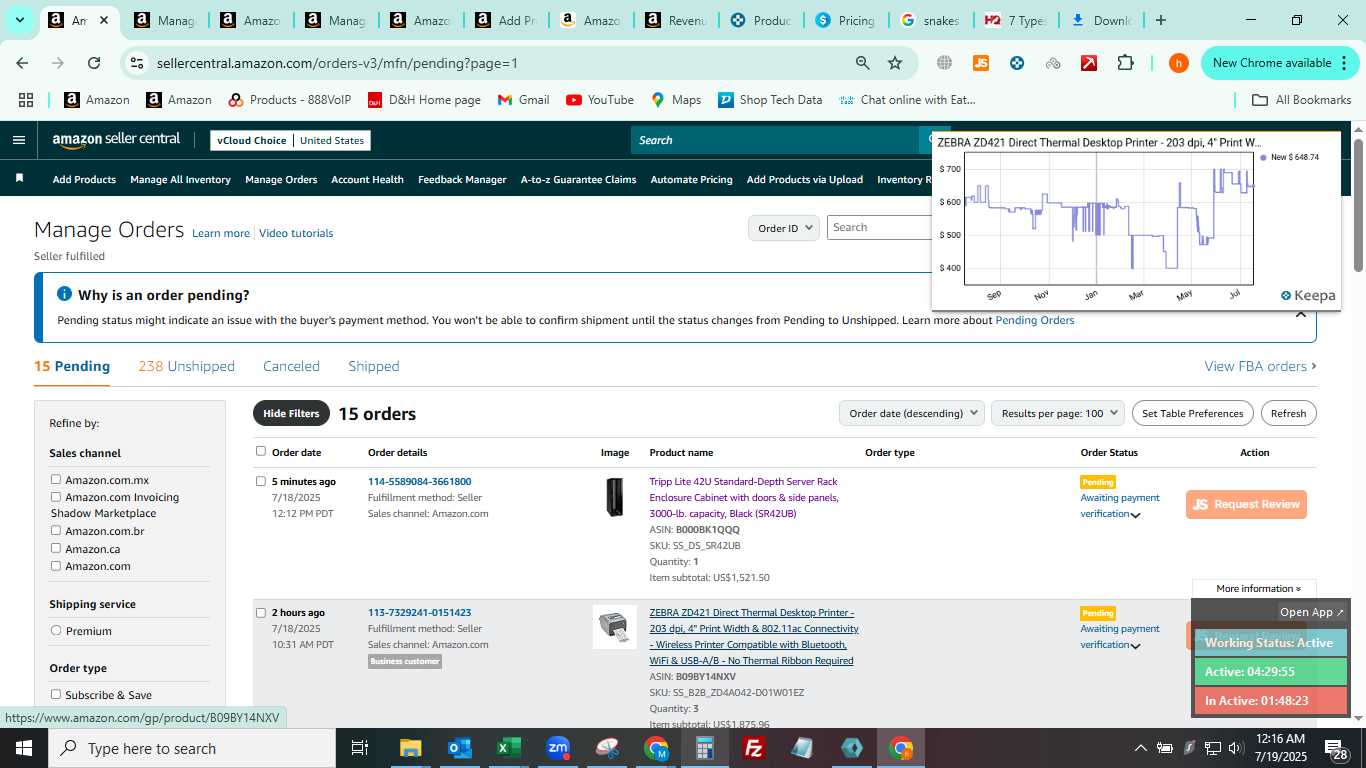This screenshot has height=768, width=1366.
Task: Click the Pending Orders help link
Action: [x=1034, y=320]
